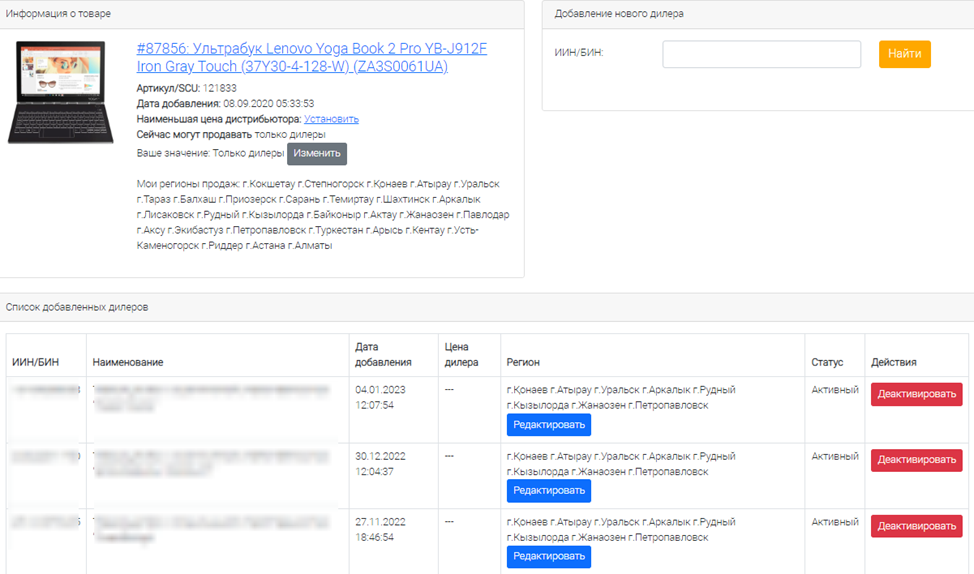This screenshot has width=974, height=574.
Task: Click the orange Найти button
Action: (x=904, y=54)
